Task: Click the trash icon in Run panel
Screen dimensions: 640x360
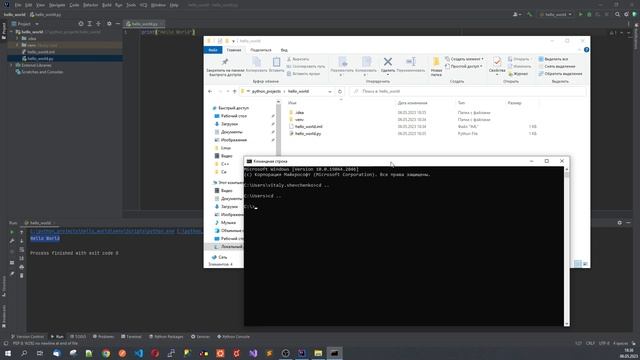Action: (x=22, y=276)
